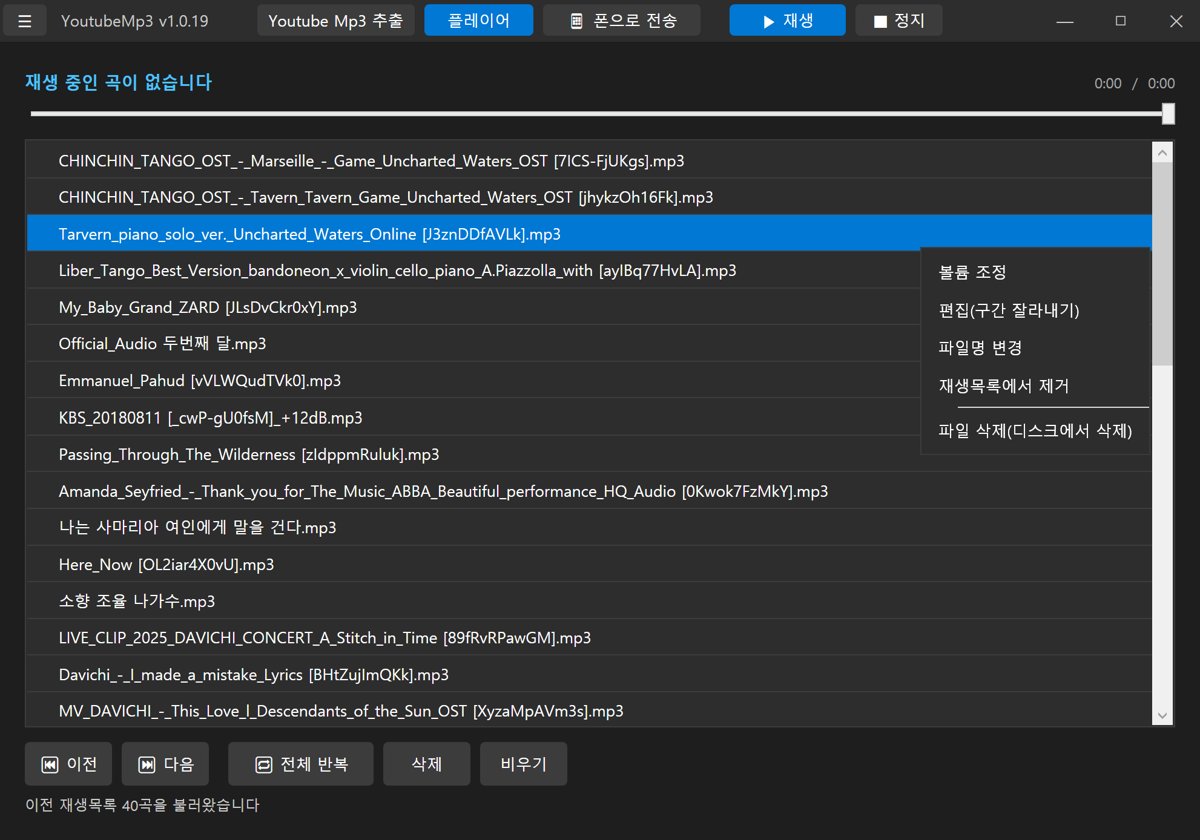Screen dimensions: 1200x840
Task: Select 편집(구간 잘라내기) in the context menu
Action: pos(1035,310)
